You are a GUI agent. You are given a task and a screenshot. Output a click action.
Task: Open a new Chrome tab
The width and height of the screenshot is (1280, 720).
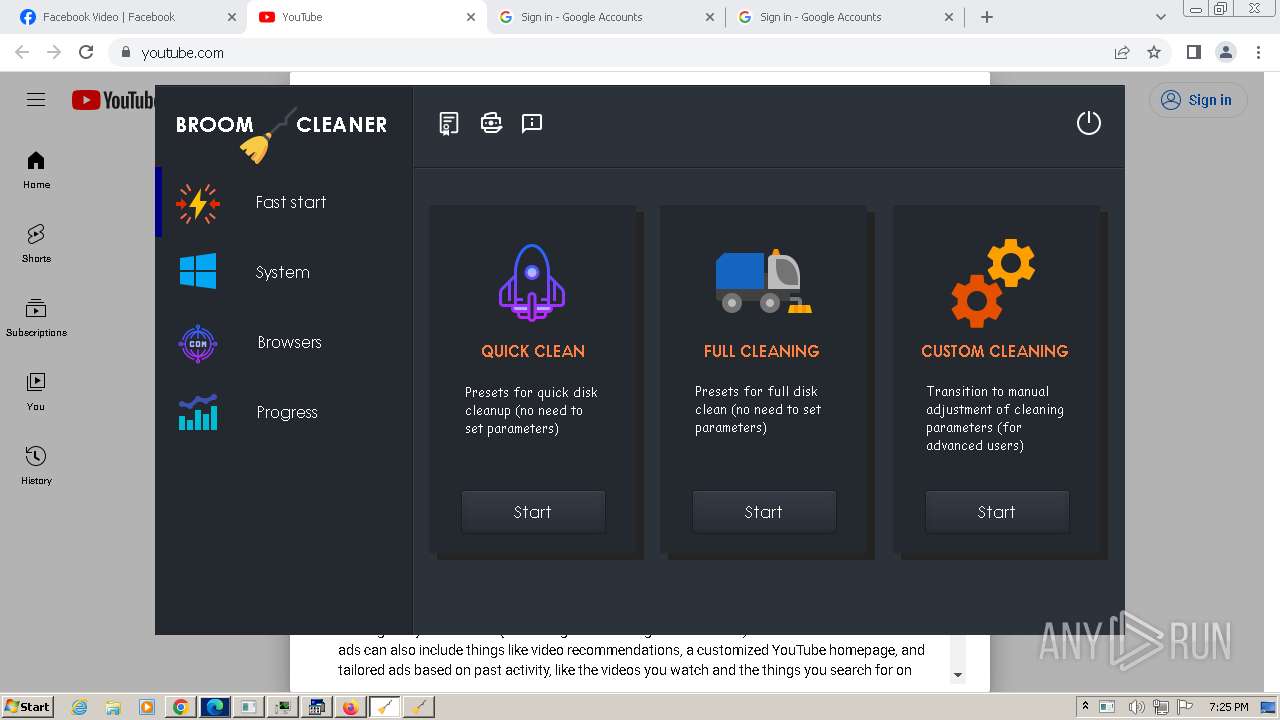987,17
